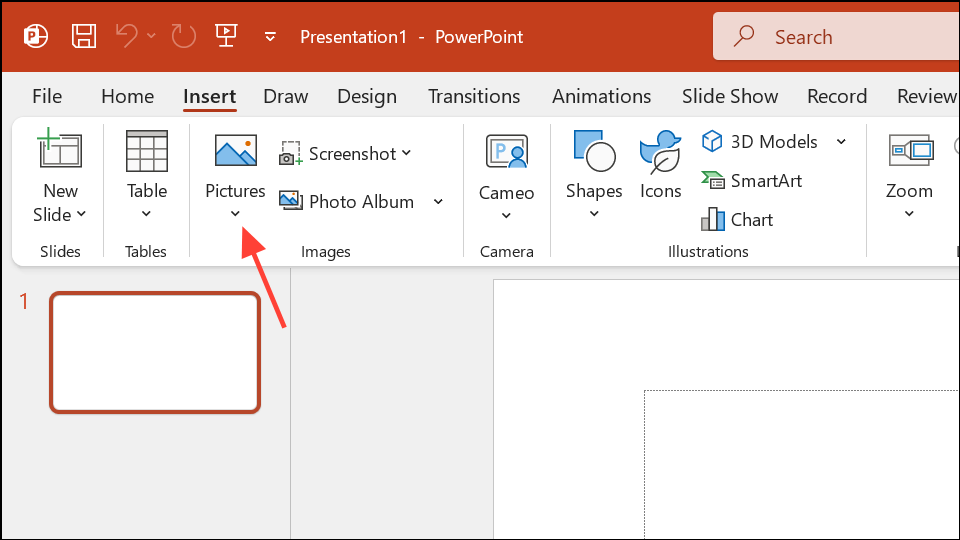
Task: Insert a SmartArt graphic
Action: coord(751,181)
